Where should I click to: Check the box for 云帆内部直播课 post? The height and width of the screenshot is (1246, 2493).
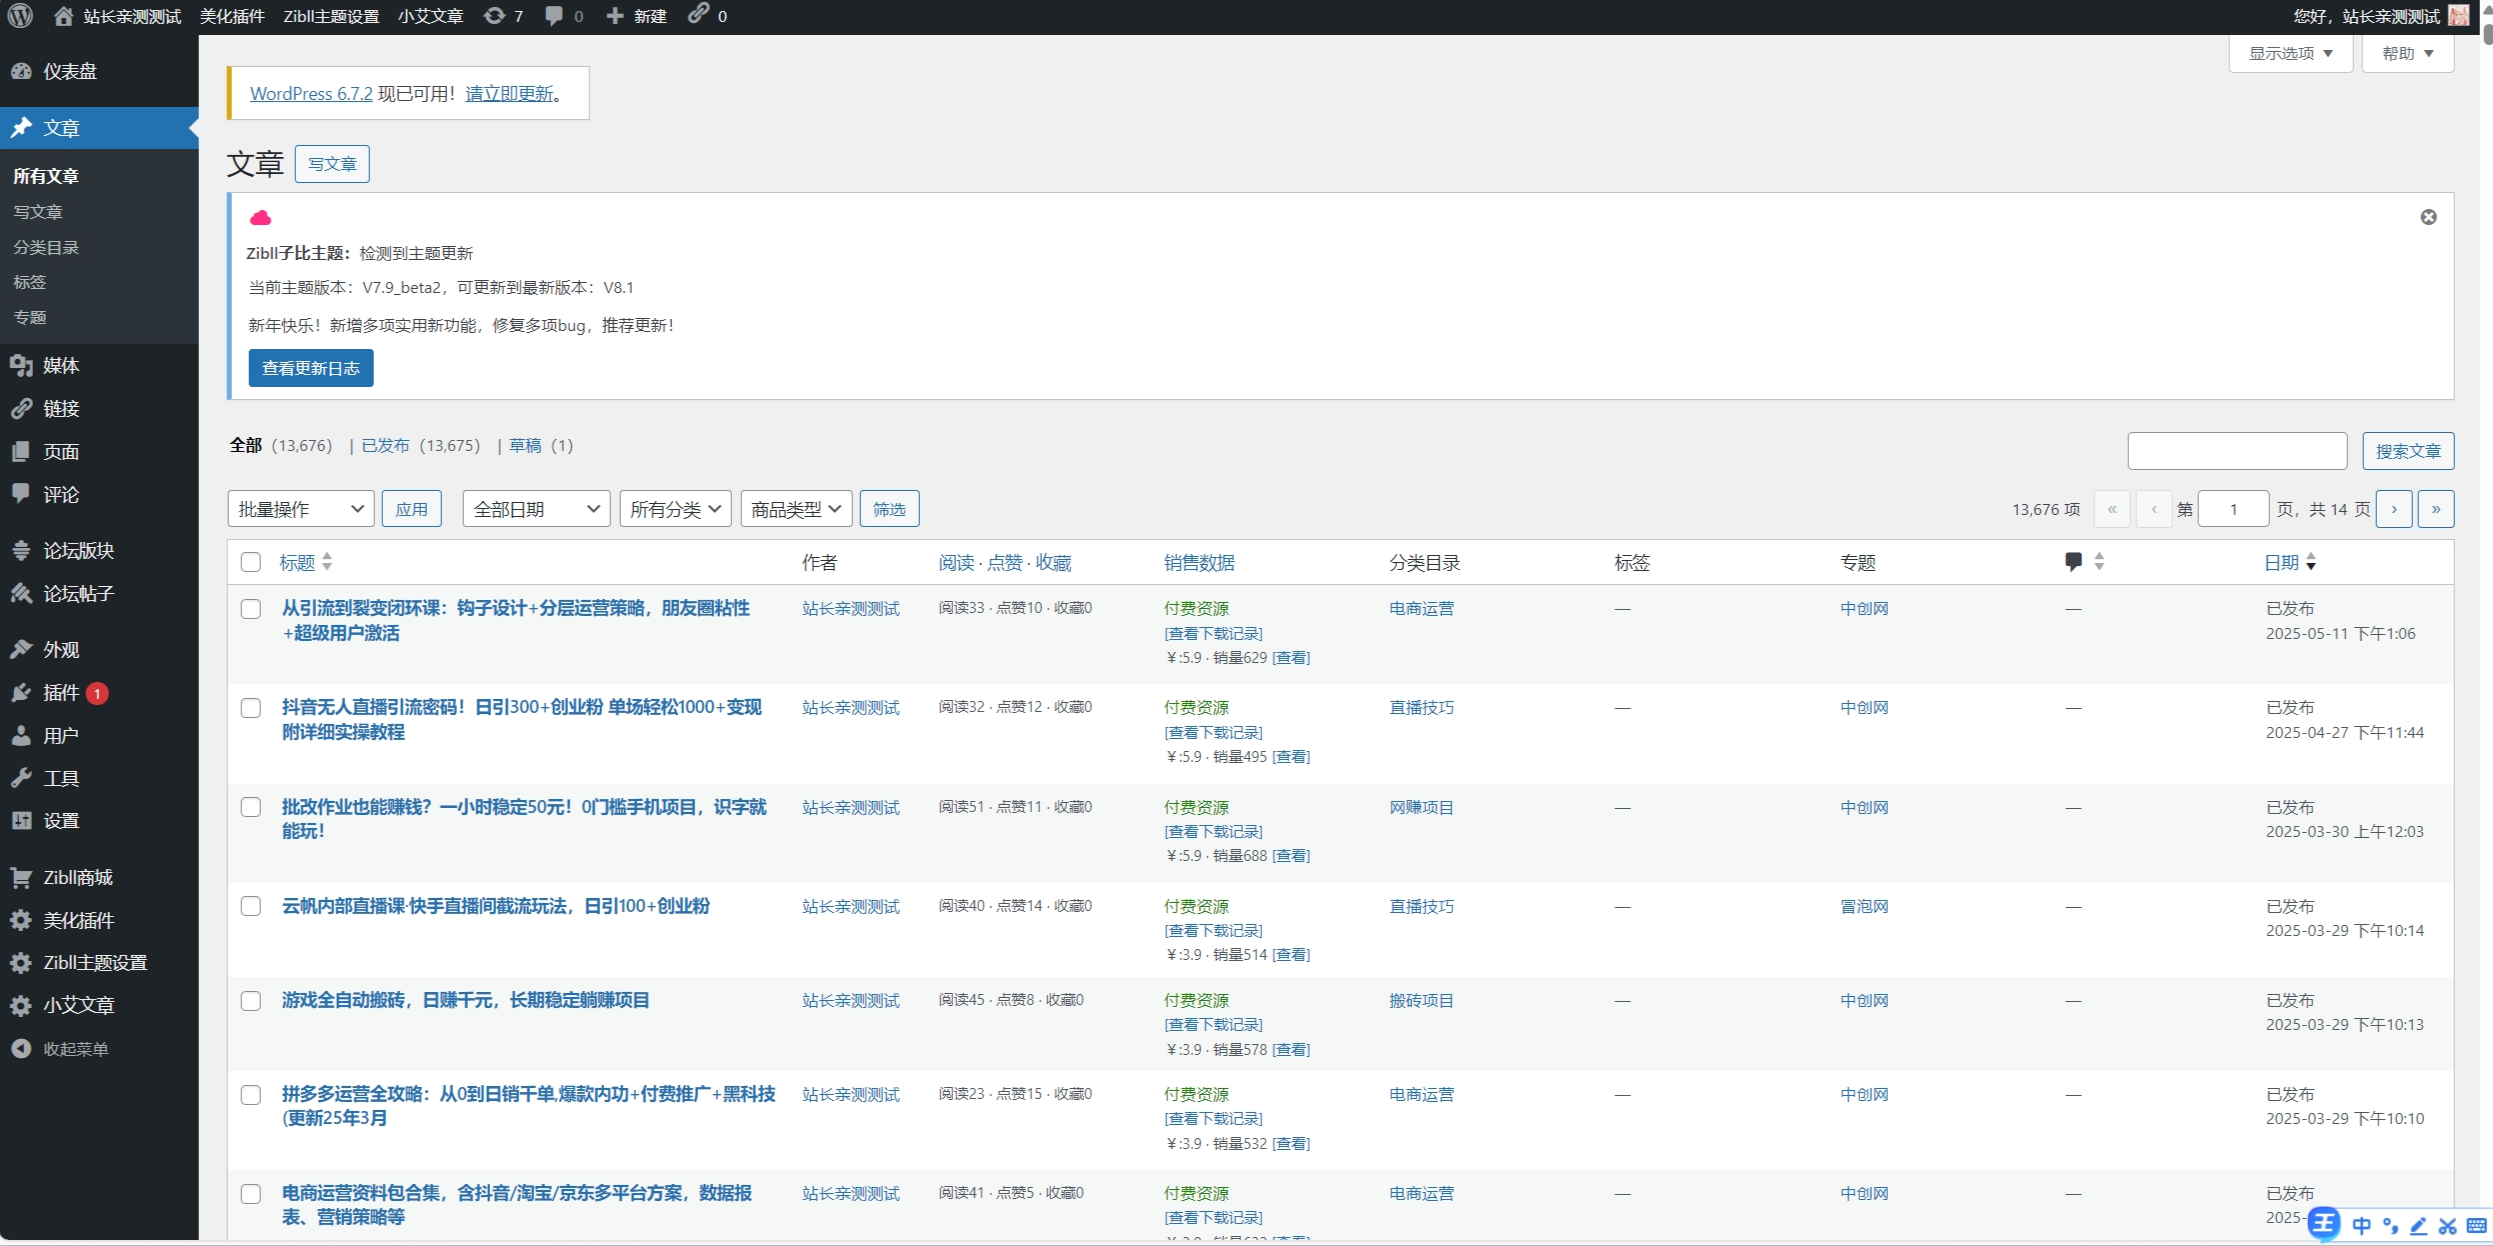pos(251,906)
